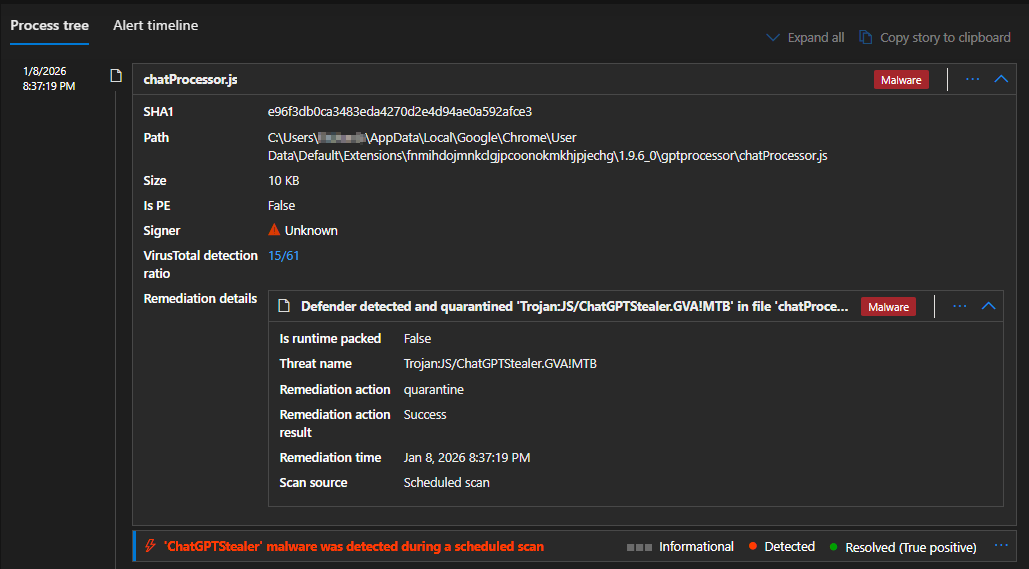
Task: Open more options for remediation details
Action: (959, 306)
